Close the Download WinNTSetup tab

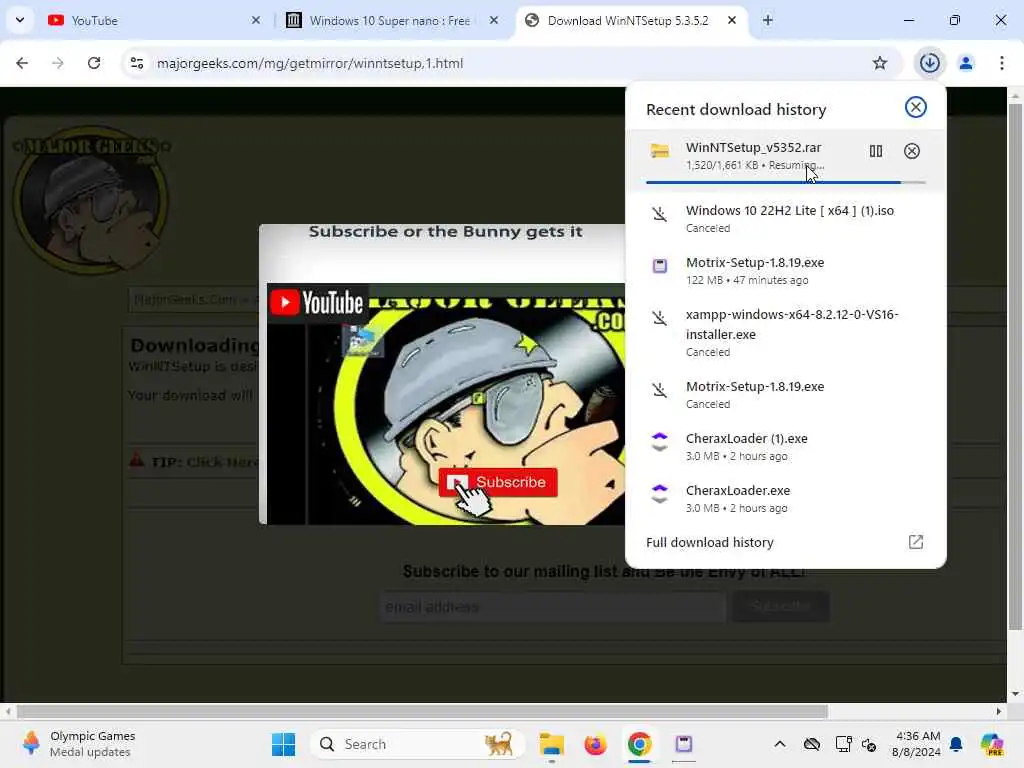[x=731, y=21]
